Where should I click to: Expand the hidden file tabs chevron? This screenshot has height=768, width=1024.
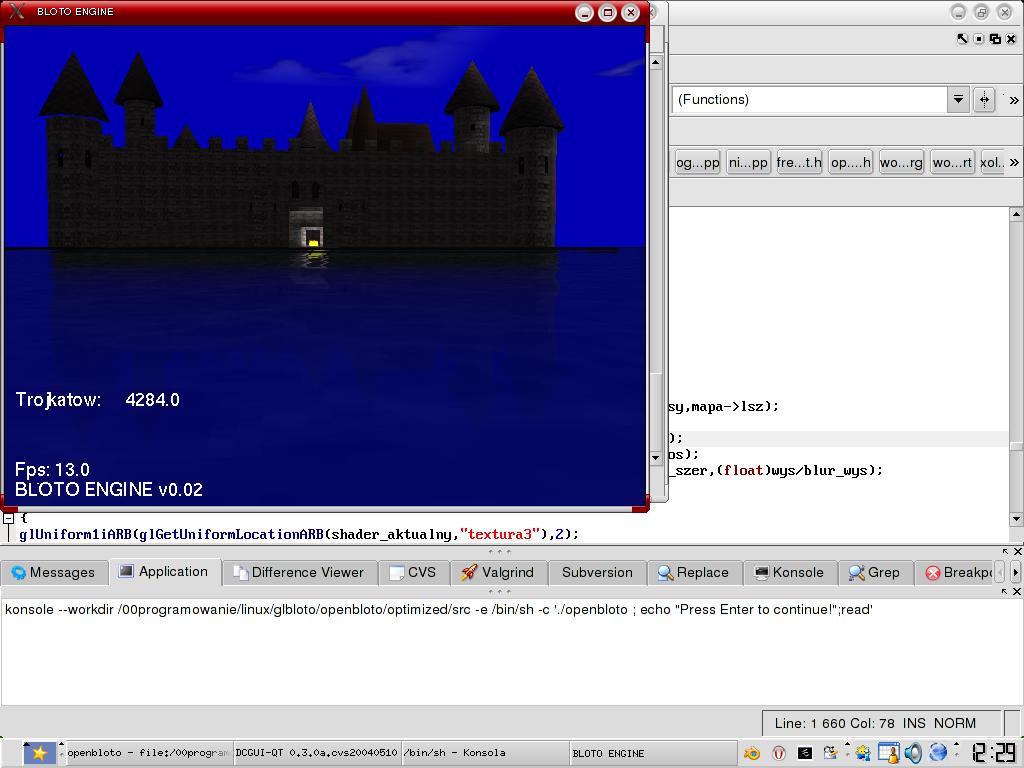click(1014, 163)
